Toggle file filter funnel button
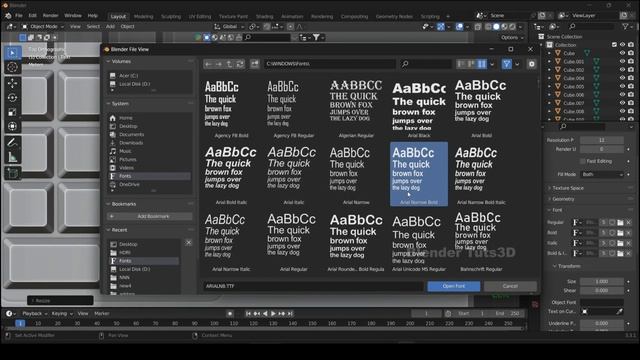The height and width of the screenshot is (360, 640). (x=507, y=64)
